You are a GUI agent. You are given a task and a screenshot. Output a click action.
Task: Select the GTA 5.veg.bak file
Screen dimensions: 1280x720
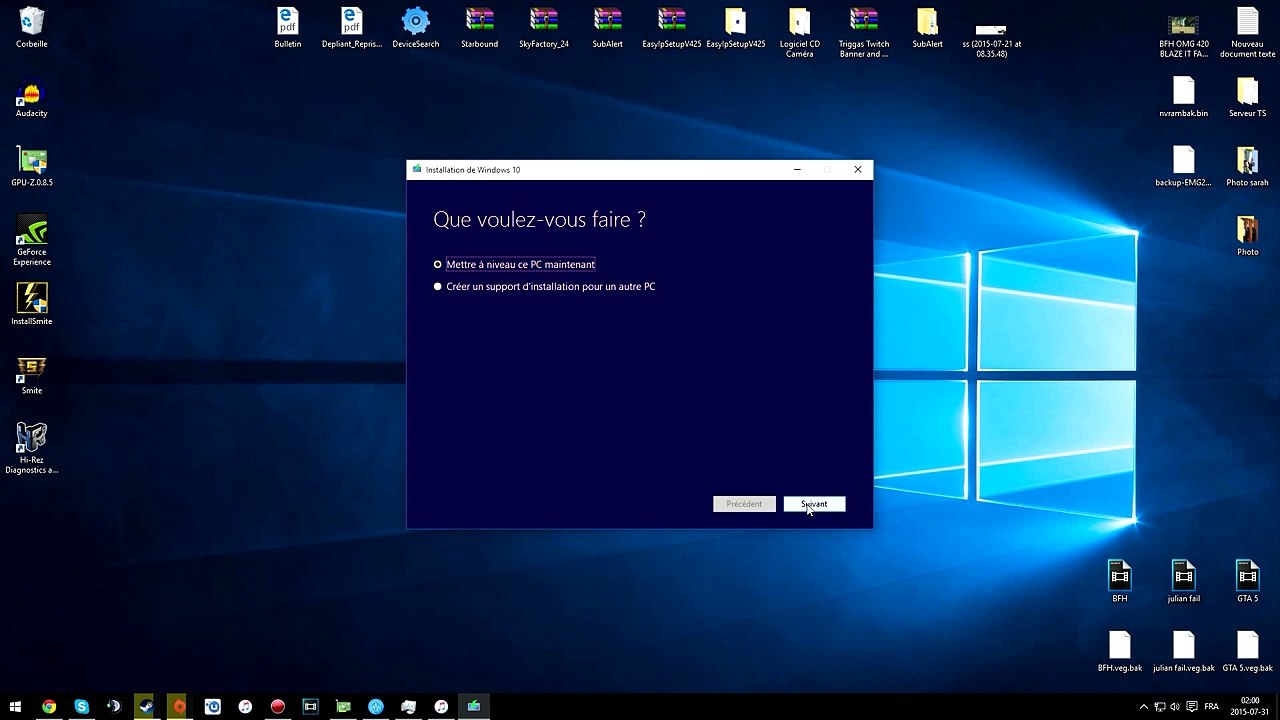(x=1248, y=652)
